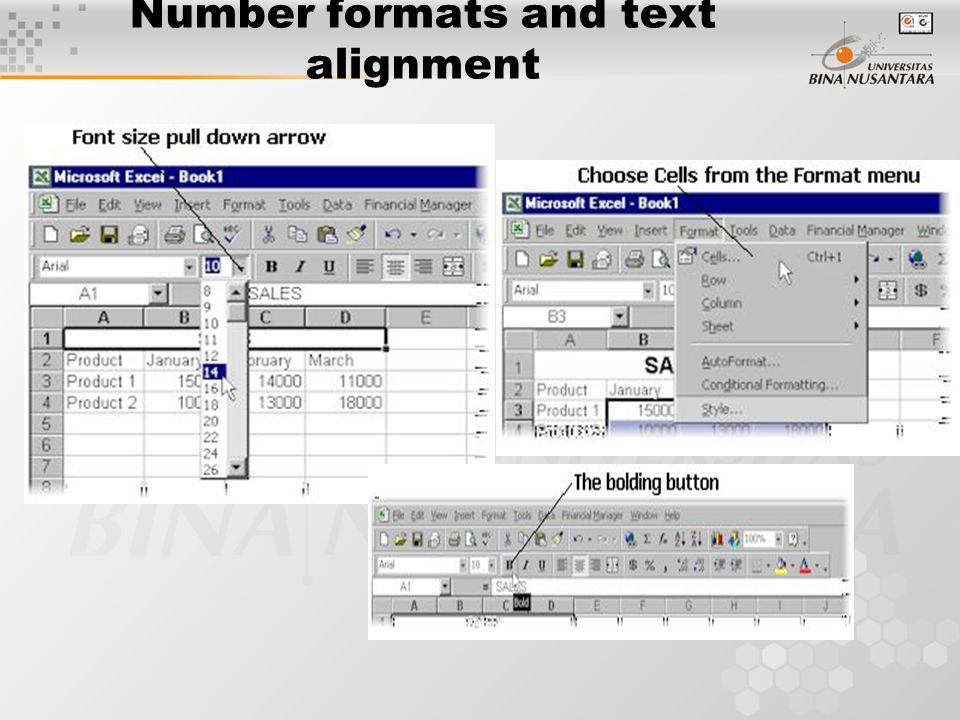Click the Font Color red A in bottom window
Viewport: 960px width, 720px height.
coord(805,565)
